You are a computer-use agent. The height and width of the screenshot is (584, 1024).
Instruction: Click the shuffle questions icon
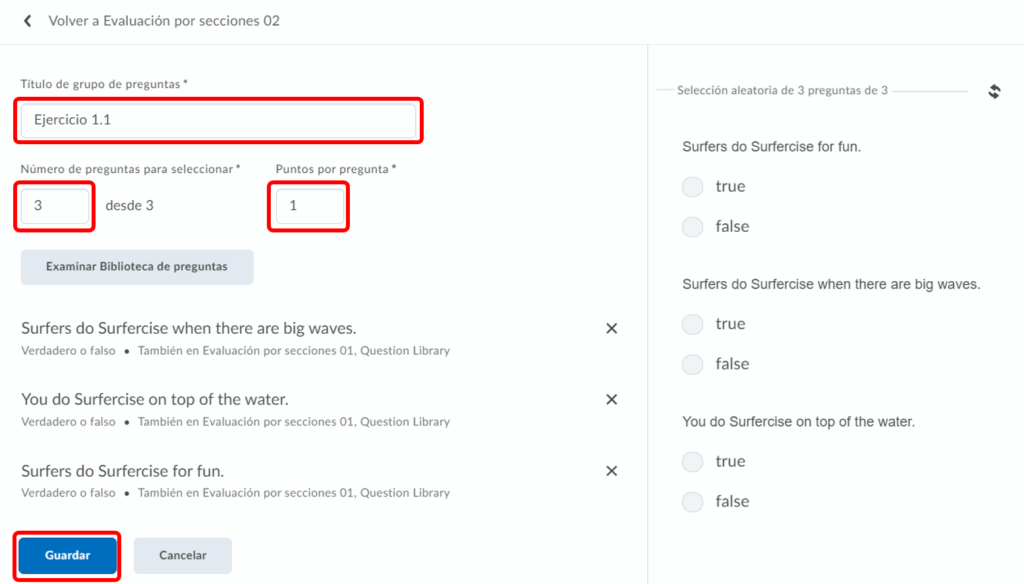[x=994, y=91]
